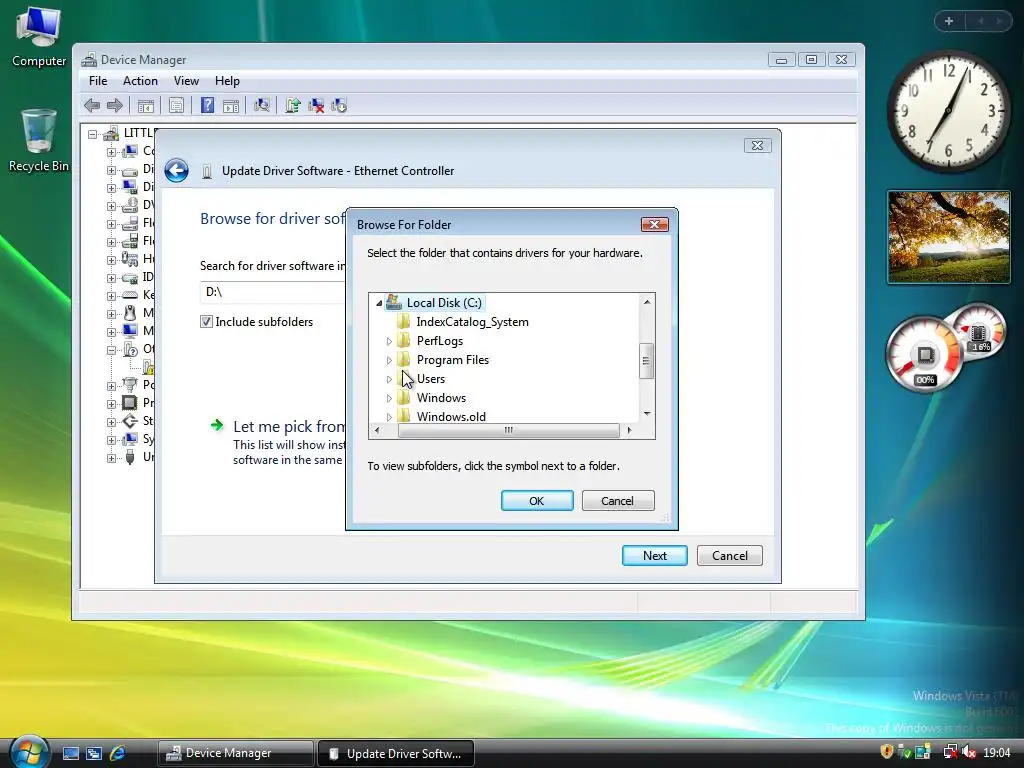1024x768 pixels.
Task: Uncheck the Include subfolders checkbox
Action: (206, 321)
